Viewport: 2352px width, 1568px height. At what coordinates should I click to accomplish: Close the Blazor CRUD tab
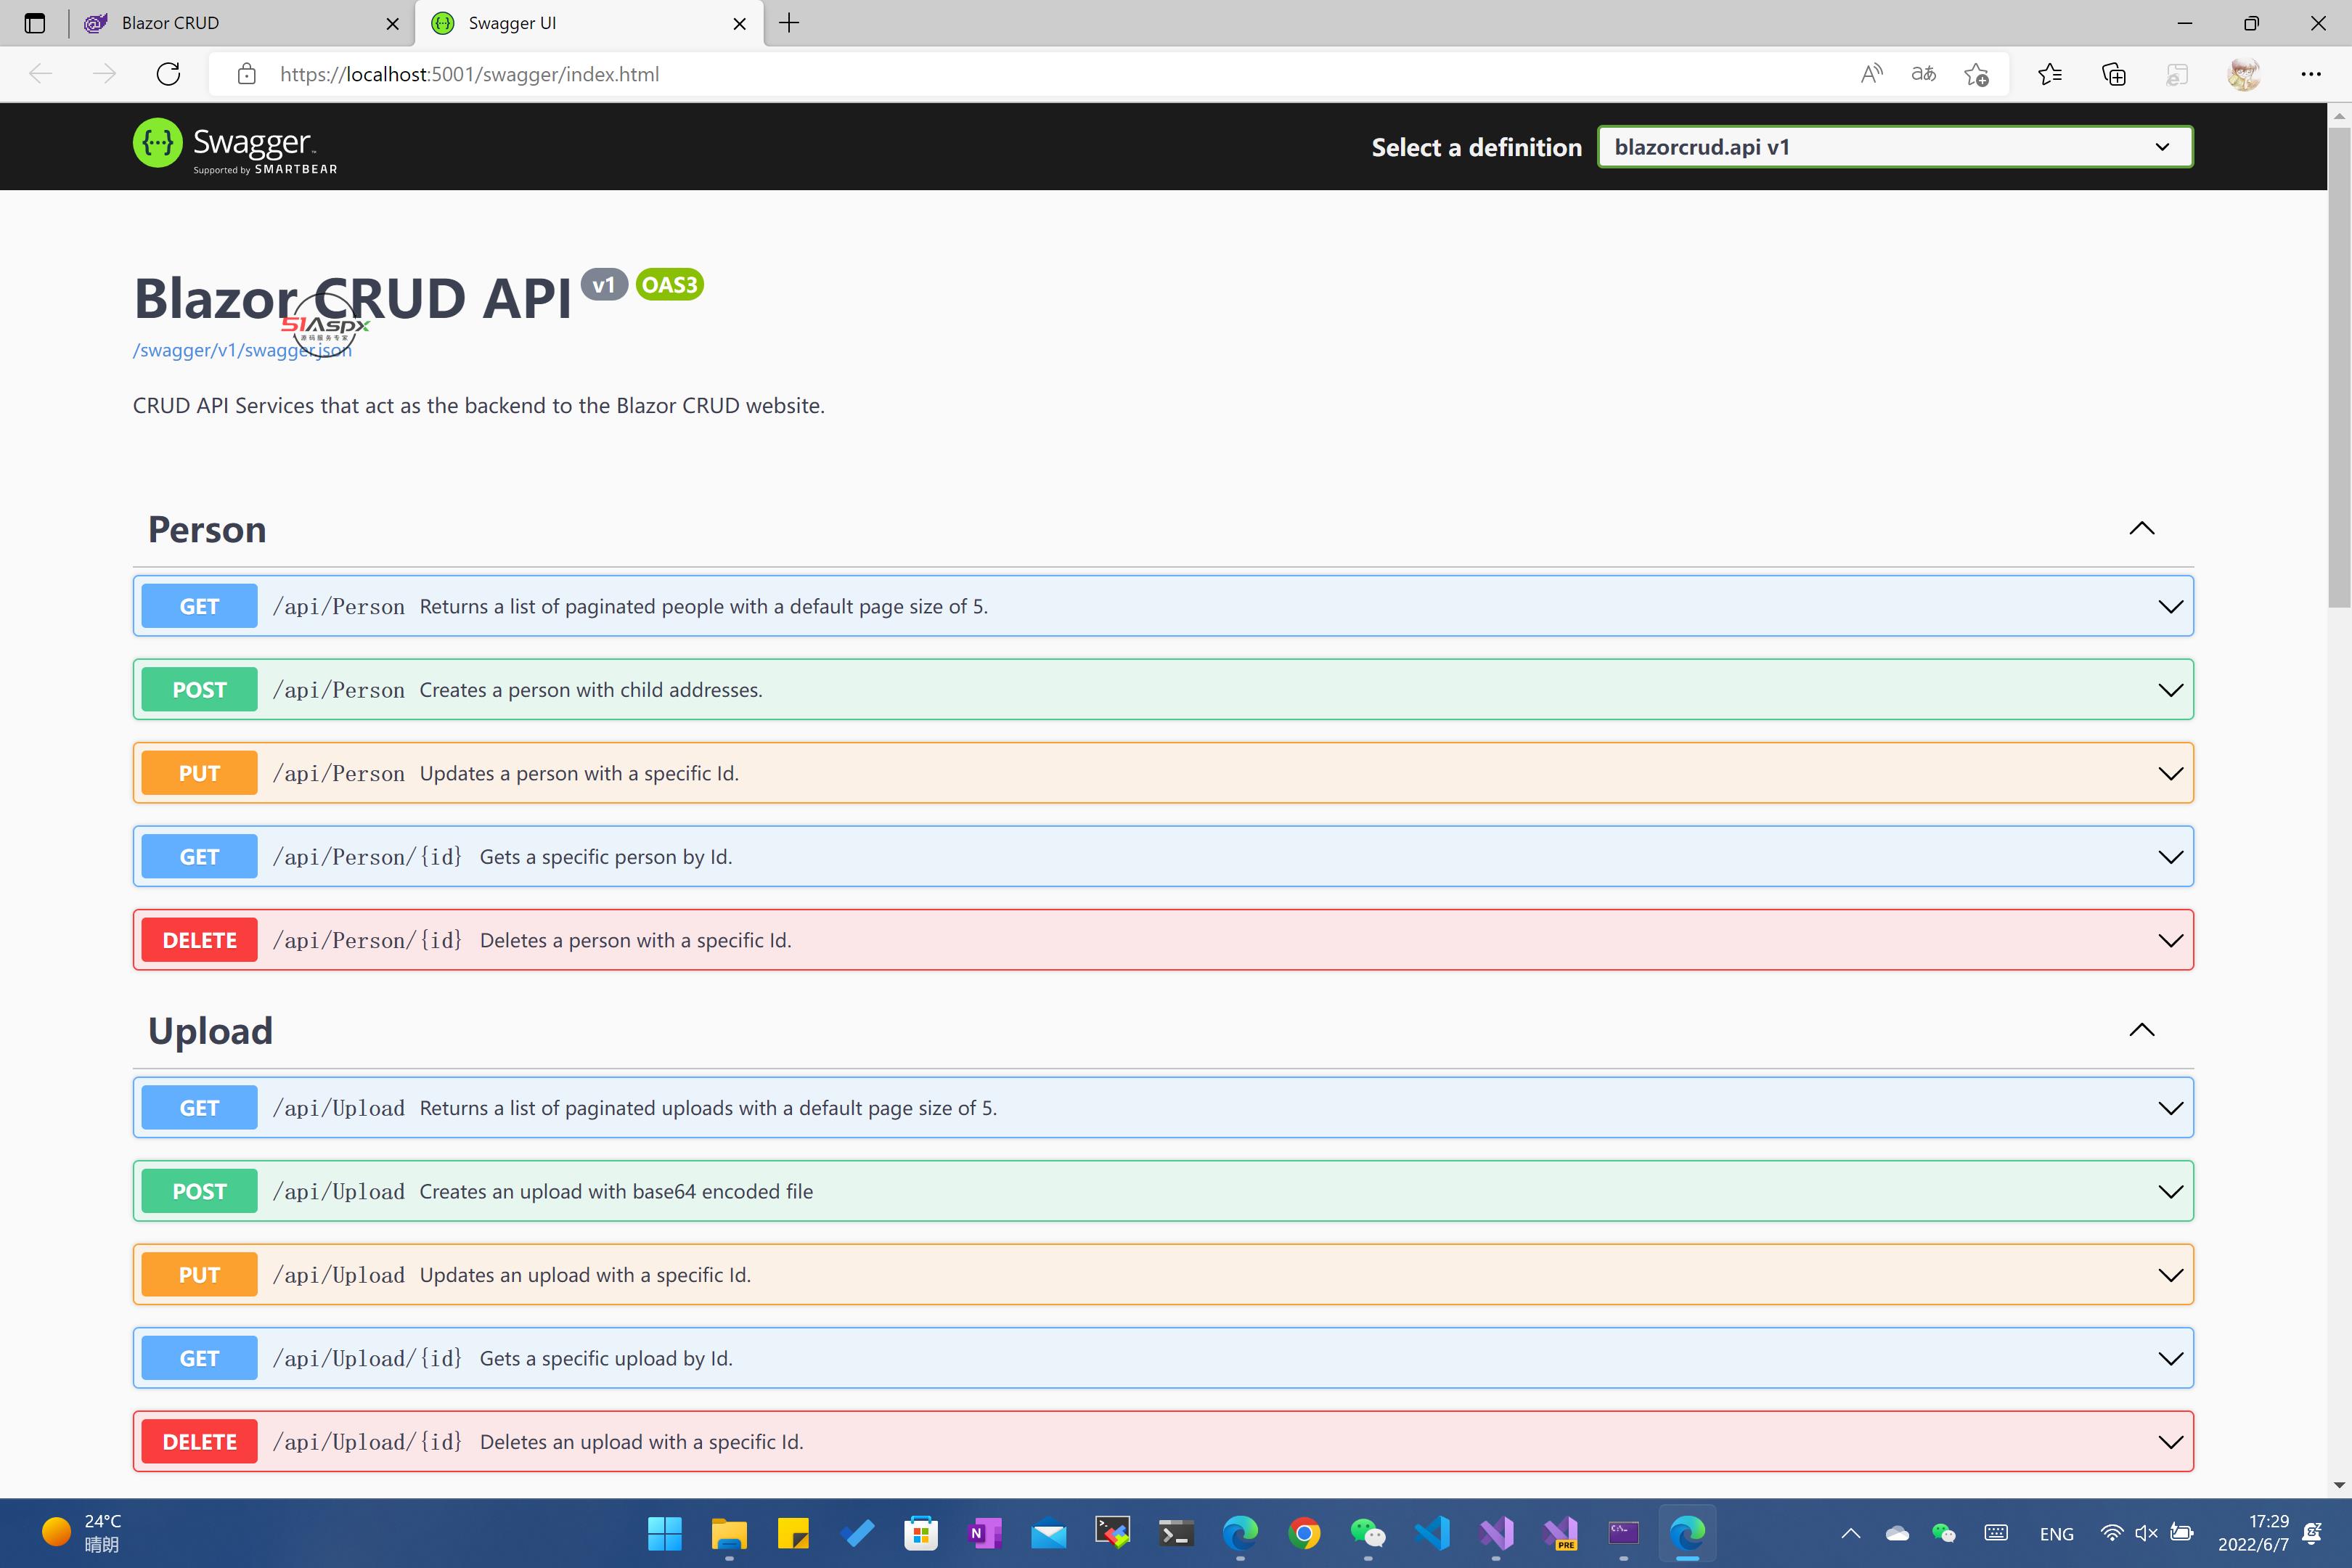click(x=393, y=23)
